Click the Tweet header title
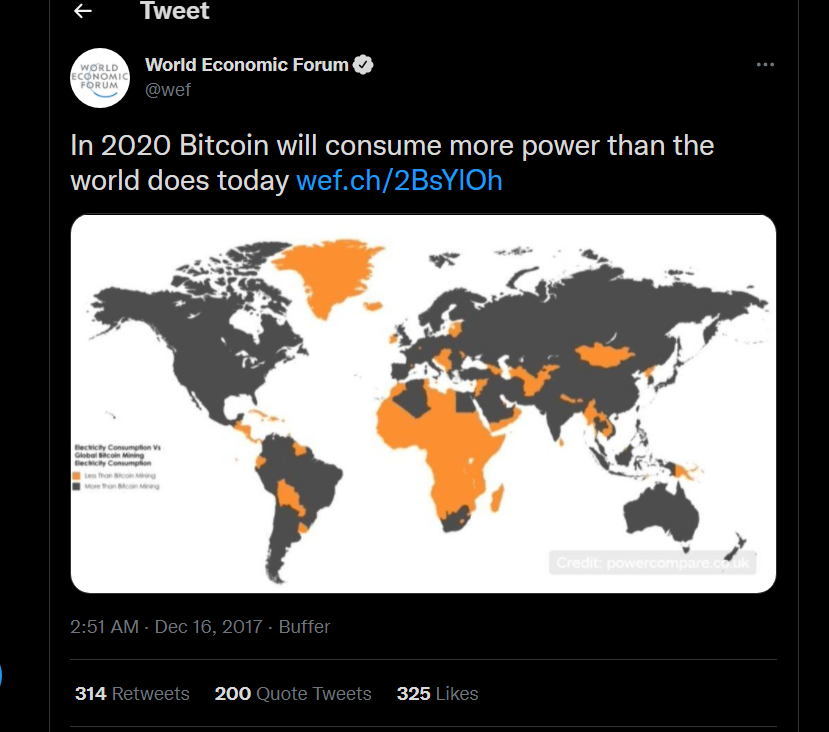Screen dimensions: 829x732 (175, 11)
